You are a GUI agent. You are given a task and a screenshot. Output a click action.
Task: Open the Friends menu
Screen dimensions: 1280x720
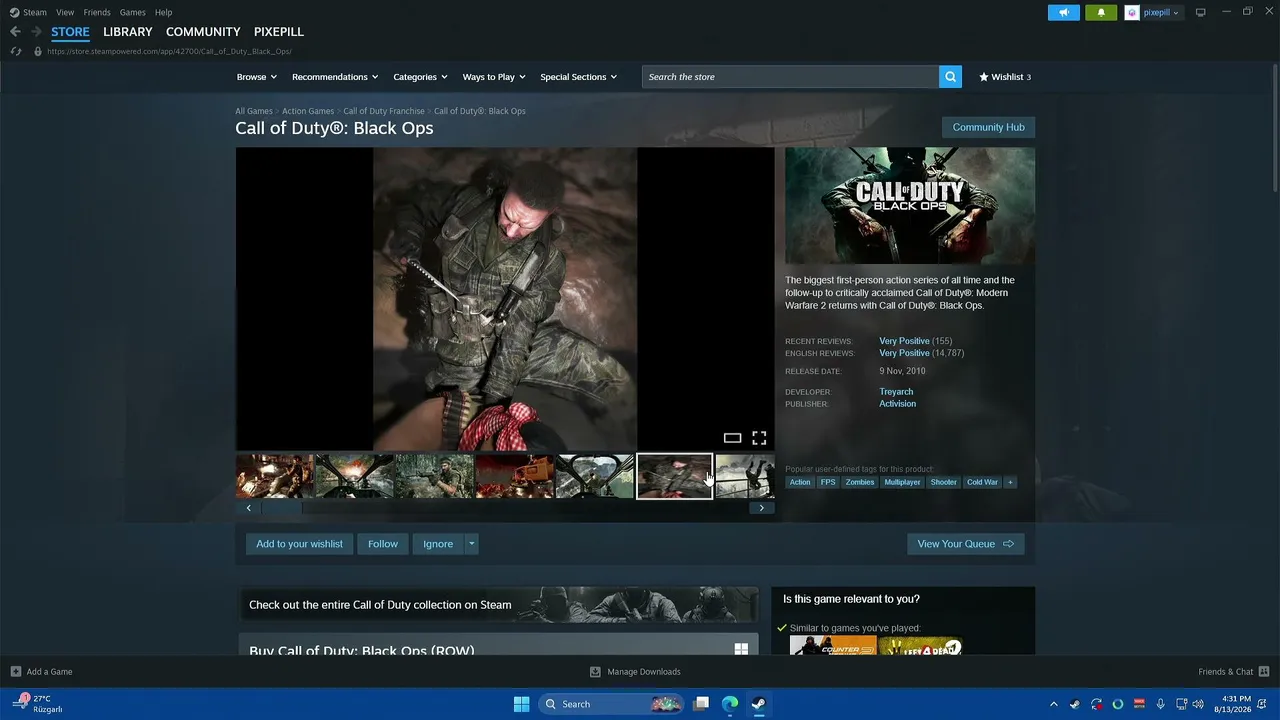[x=97, y=12]
